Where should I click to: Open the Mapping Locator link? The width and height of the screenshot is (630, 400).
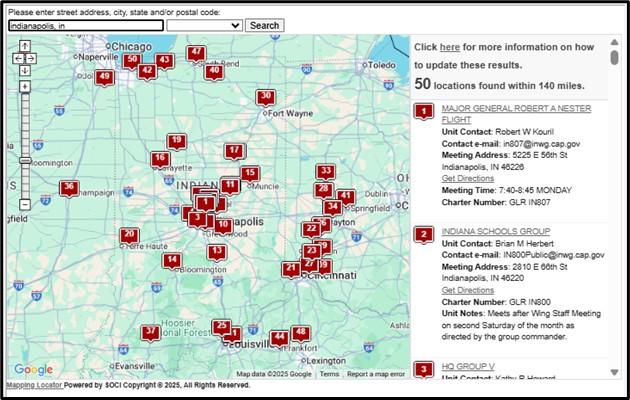pyautogui.click(x=35, y=385)
